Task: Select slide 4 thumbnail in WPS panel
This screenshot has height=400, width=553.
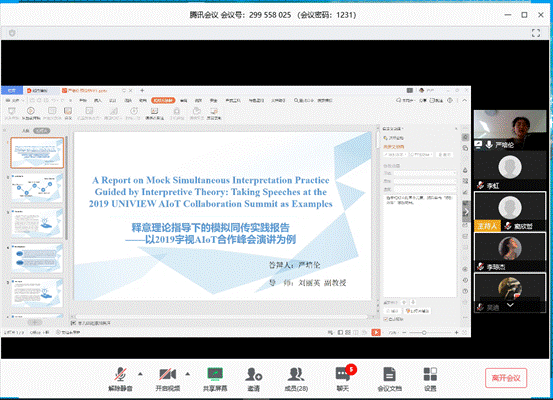Action: point(37,258)
